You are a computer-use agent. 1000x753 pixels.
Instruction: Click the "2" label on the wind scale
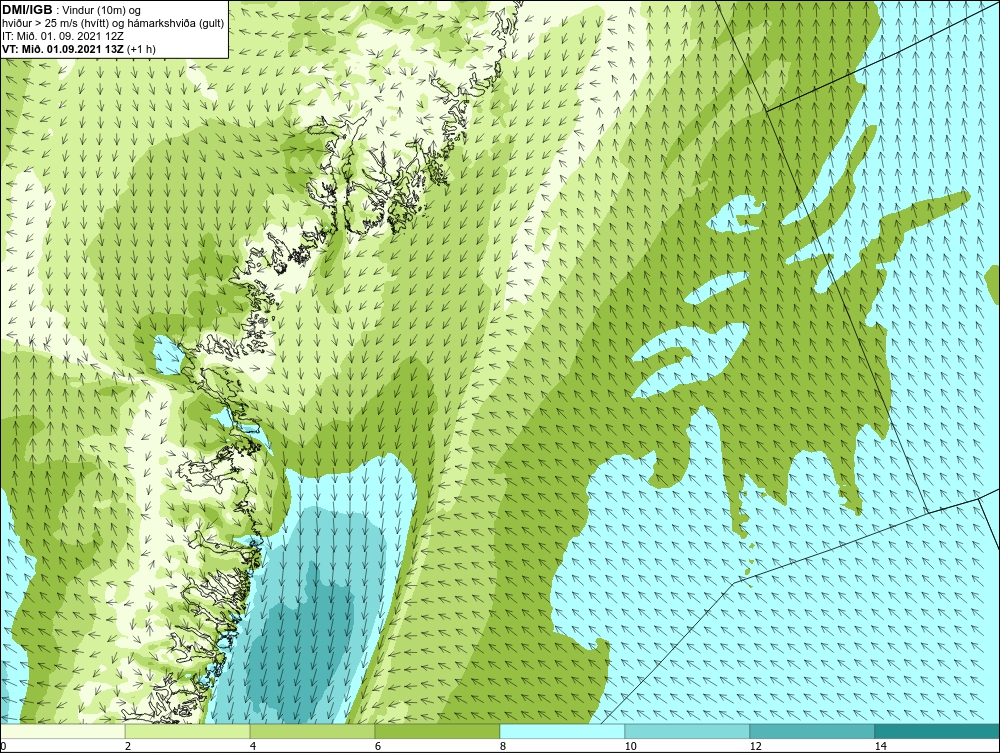pyautogui.click(x=128, y=747)
